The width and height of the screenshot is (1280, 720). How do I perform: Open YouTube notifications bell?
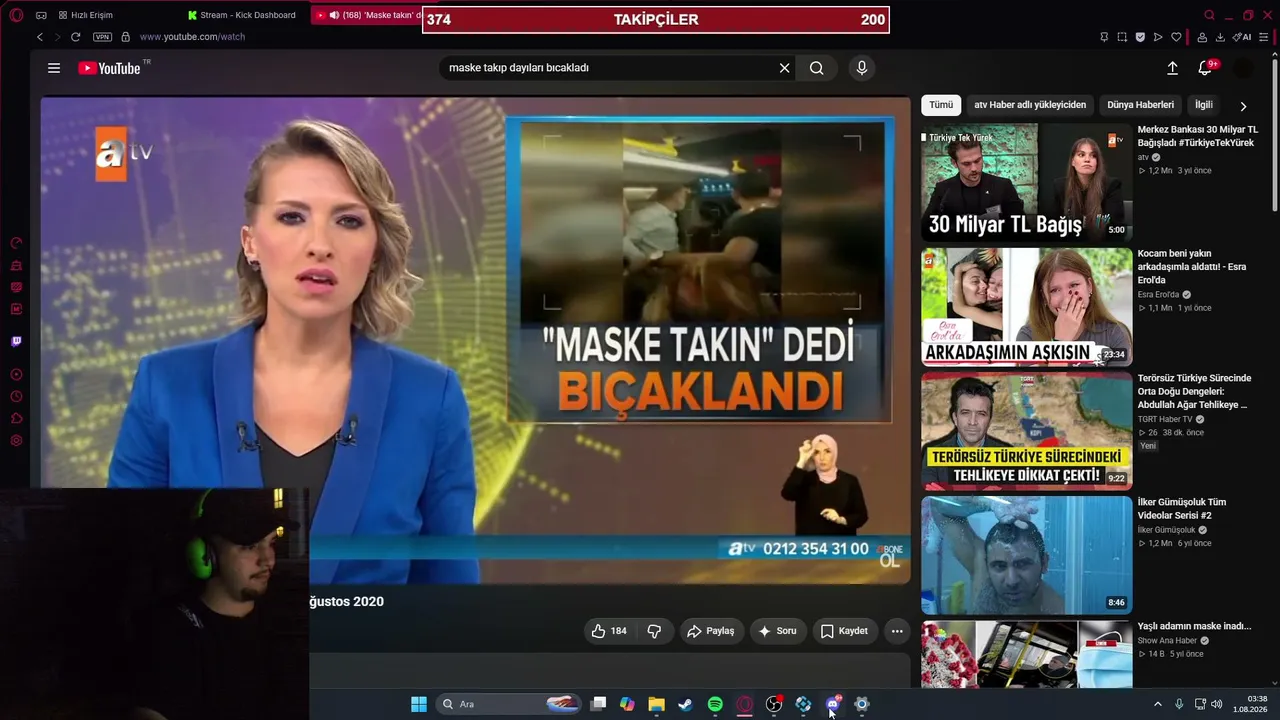click(x=1206, y=68)
